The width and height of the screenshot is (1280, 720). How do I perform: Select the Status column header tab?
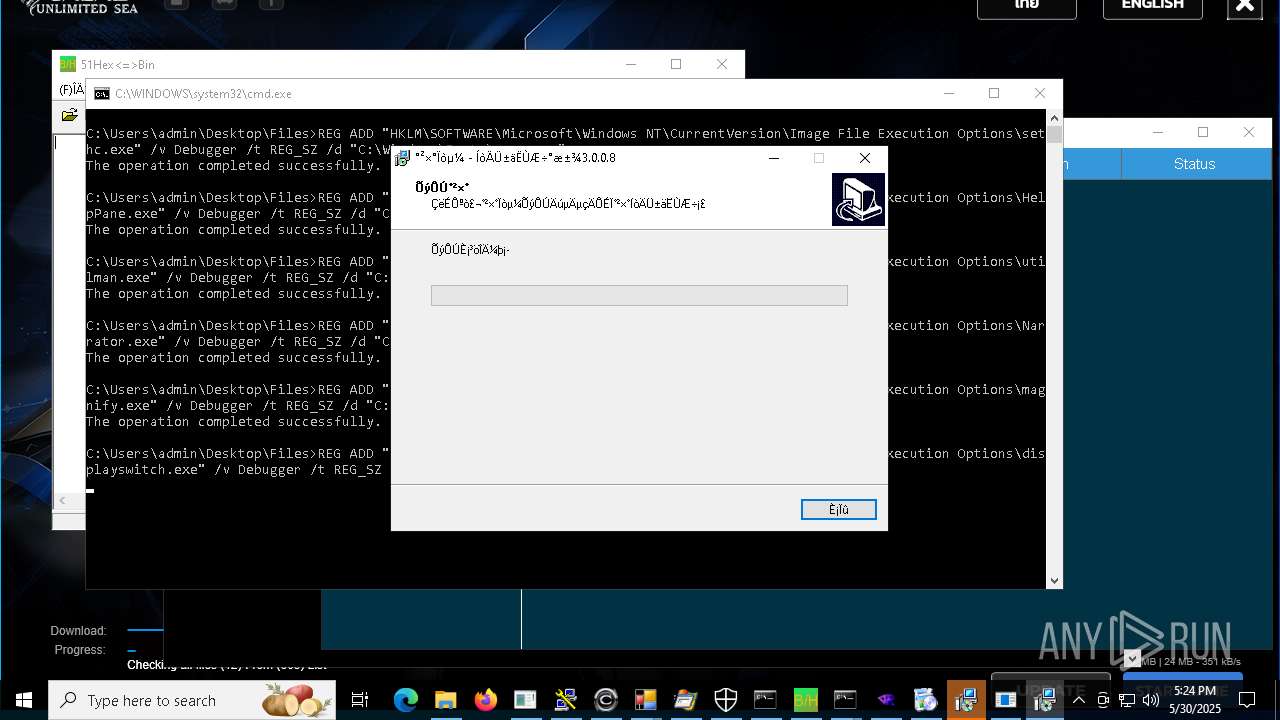[x=1195, y=164]
